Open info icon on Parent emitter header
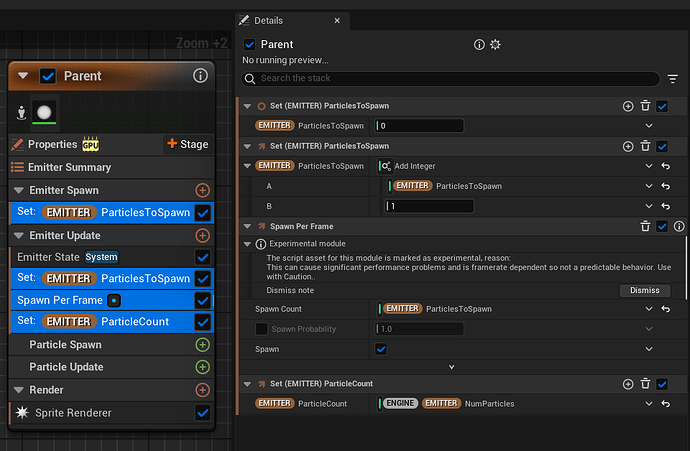This screenshot has width=690, height=451. click(200, 76)
